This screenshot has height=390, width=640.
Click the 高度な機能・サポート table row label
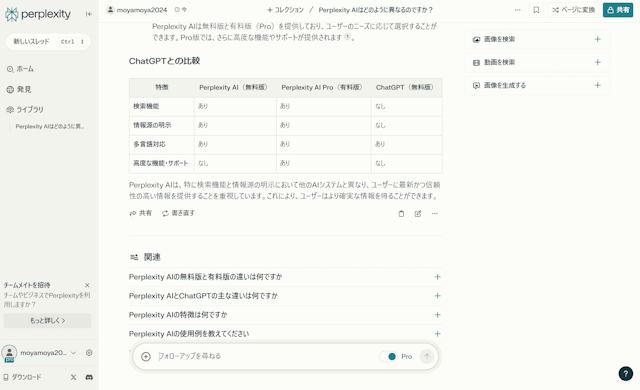click(x=160, y=163)
